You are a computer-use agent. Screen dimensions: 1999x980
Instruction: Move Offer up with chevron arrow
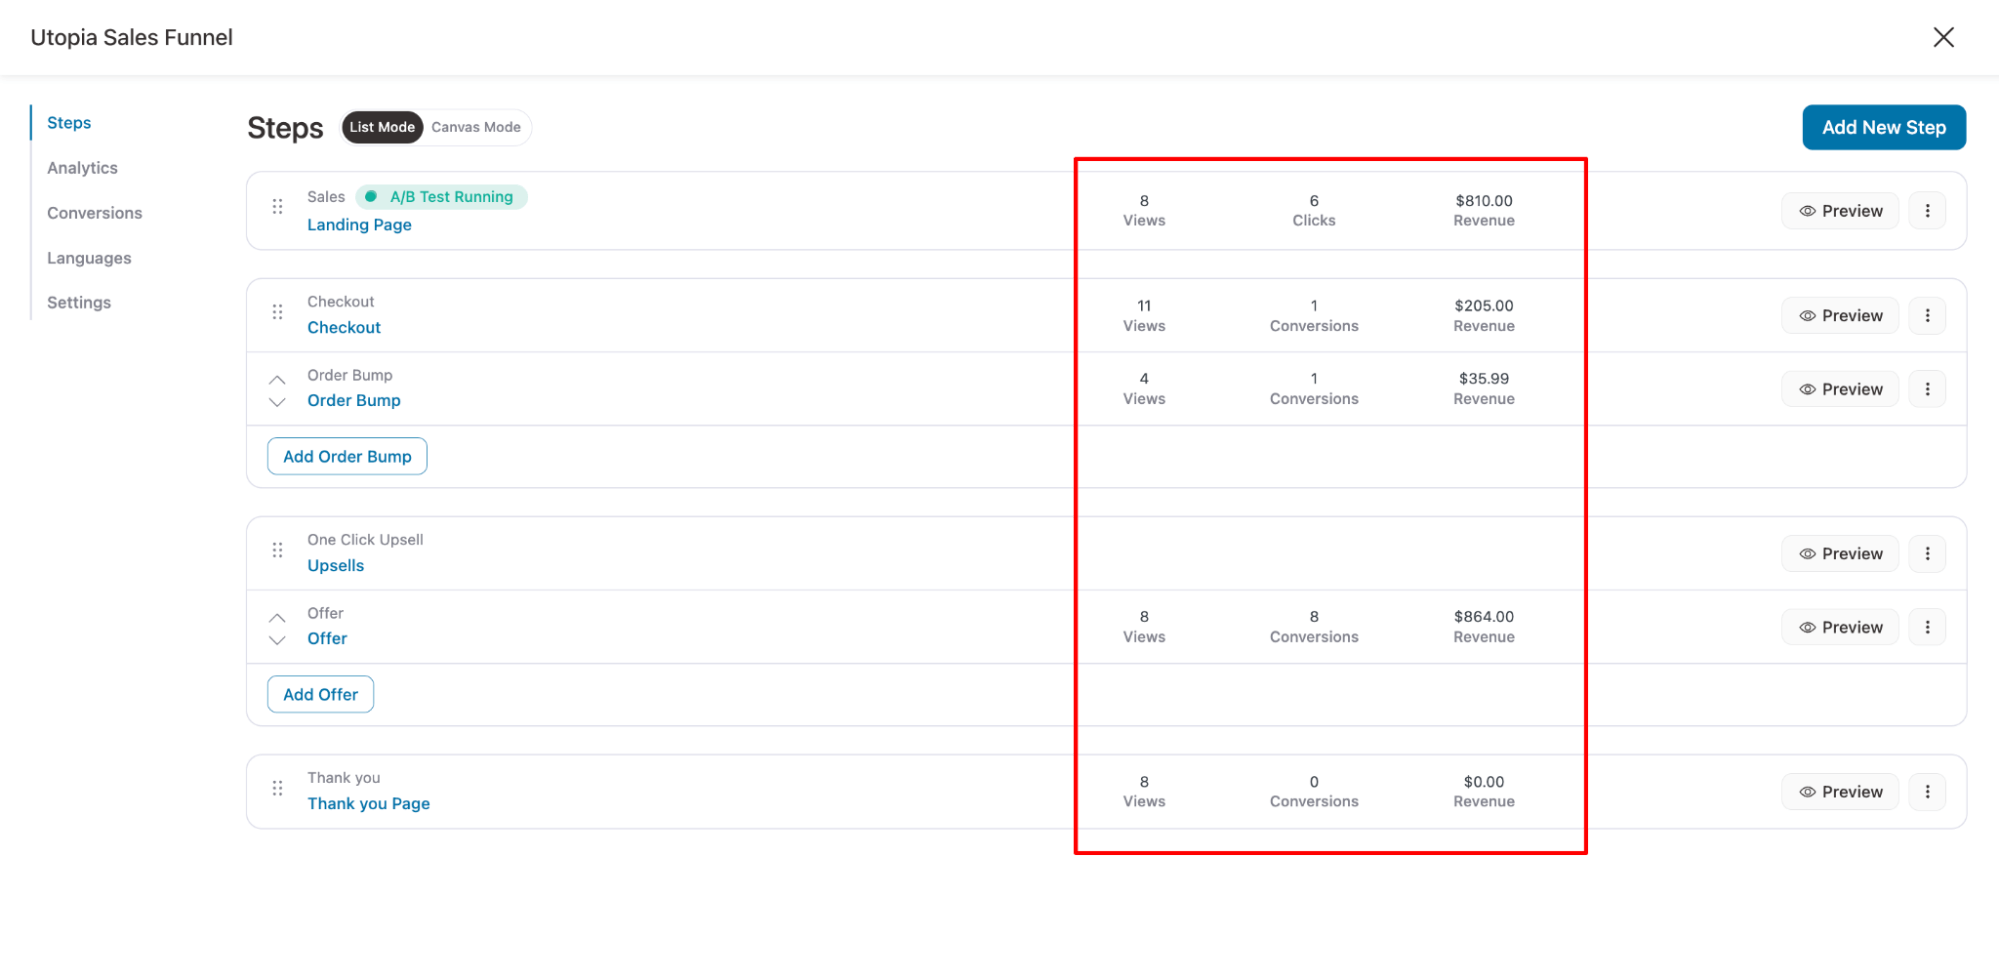[277, 618]
